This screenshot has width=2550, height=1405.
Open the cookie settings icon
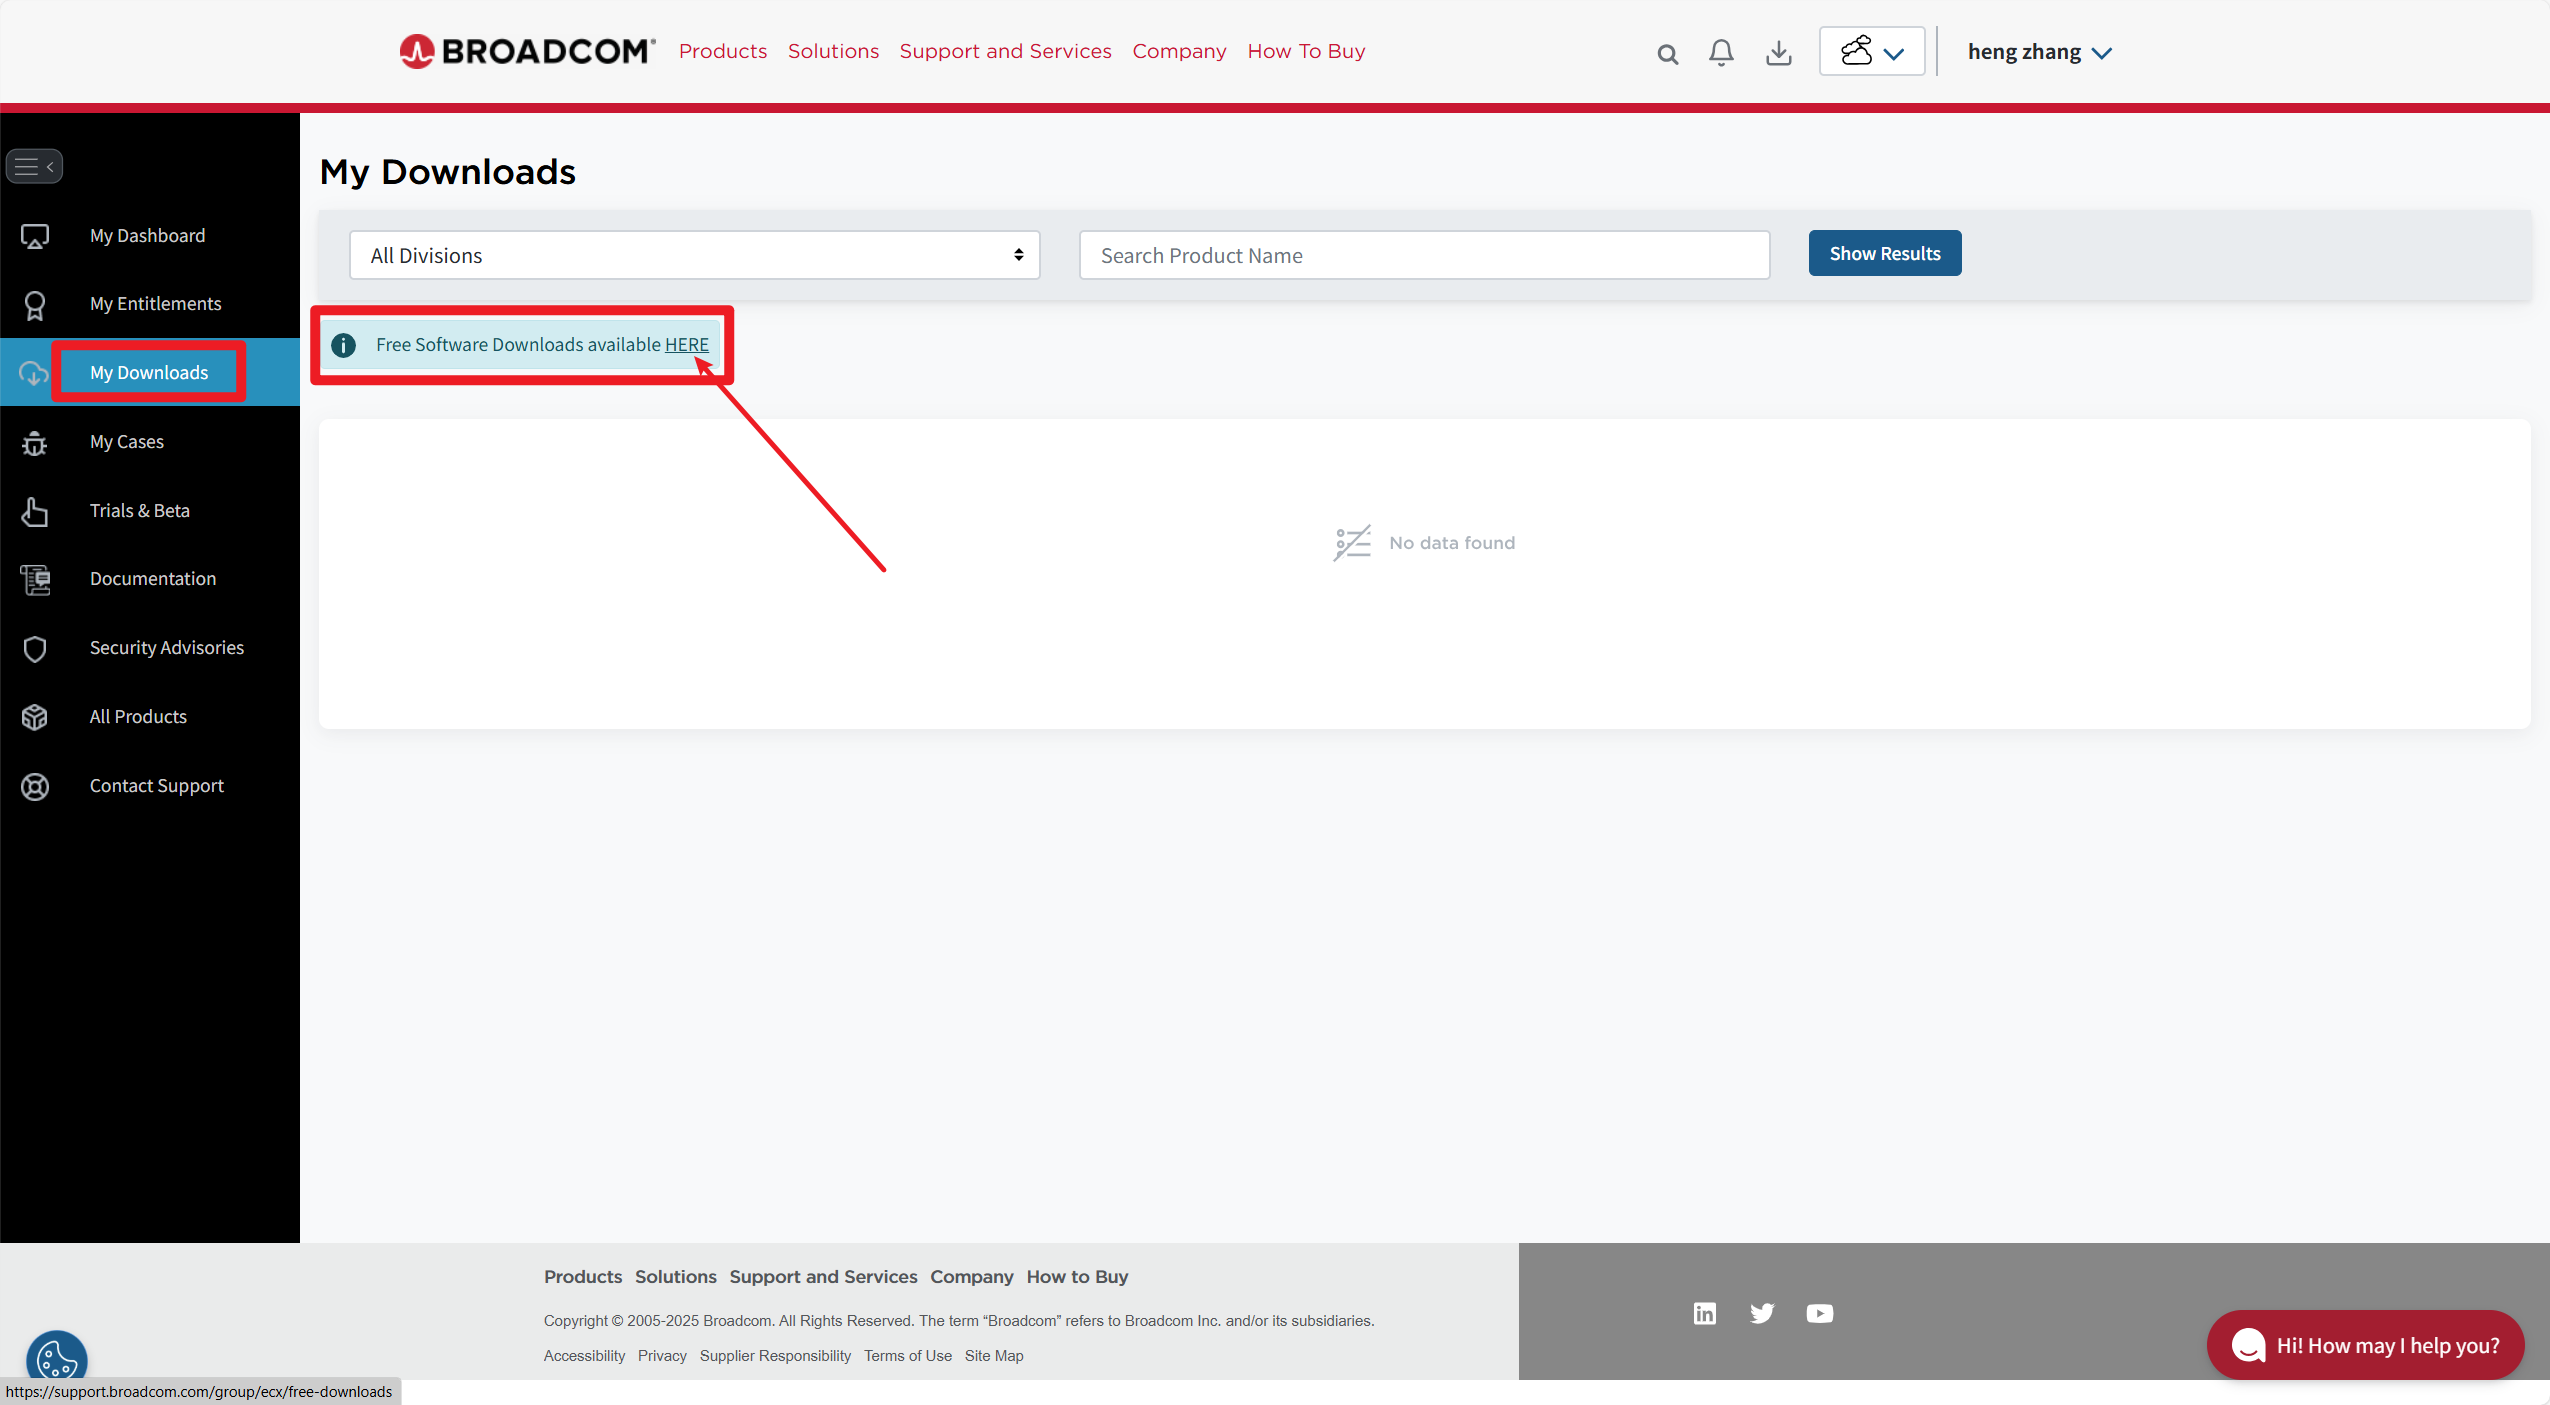tap(57, 1358)
